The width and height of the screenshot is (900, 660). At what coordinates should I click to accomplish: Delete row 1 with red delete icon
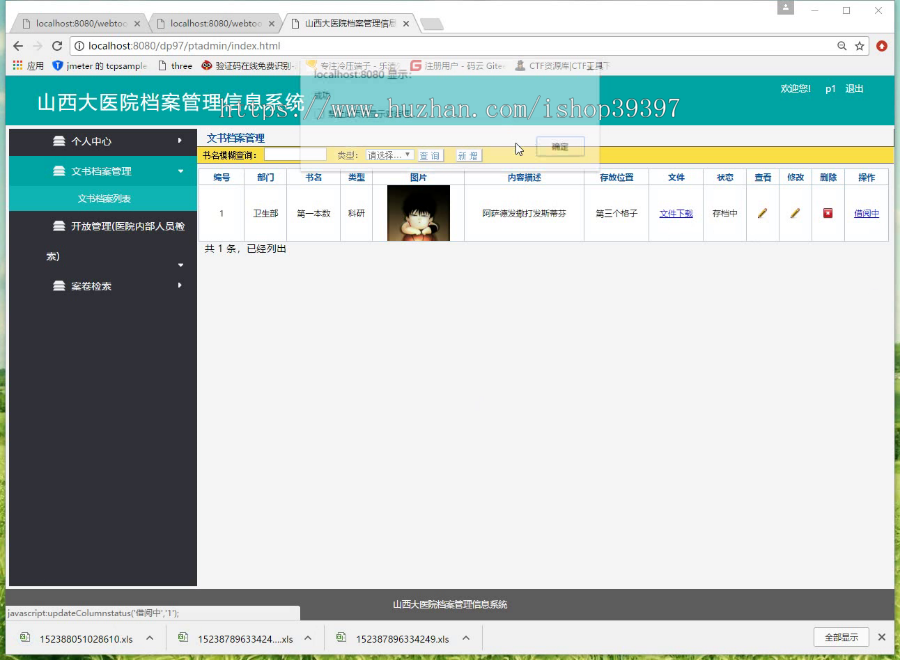tap(828, 213)
